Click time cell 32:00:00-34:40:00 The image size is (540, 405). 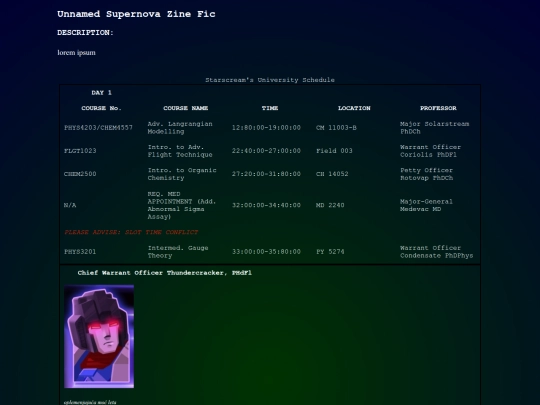(x=266, y=205)
